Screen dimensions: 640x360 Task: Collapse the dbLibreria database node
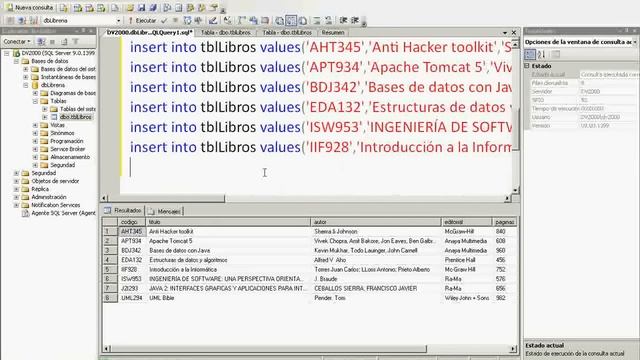click(26, 85)
